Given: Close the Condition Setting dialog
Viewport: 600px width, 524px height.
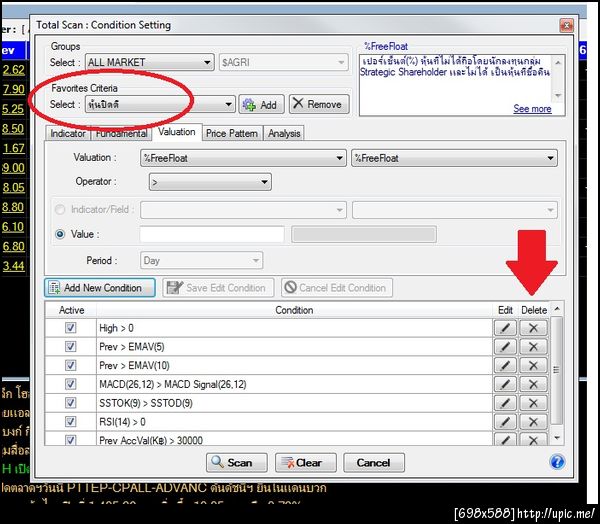Looking at the screenshot, I should (x=566, y=25).
